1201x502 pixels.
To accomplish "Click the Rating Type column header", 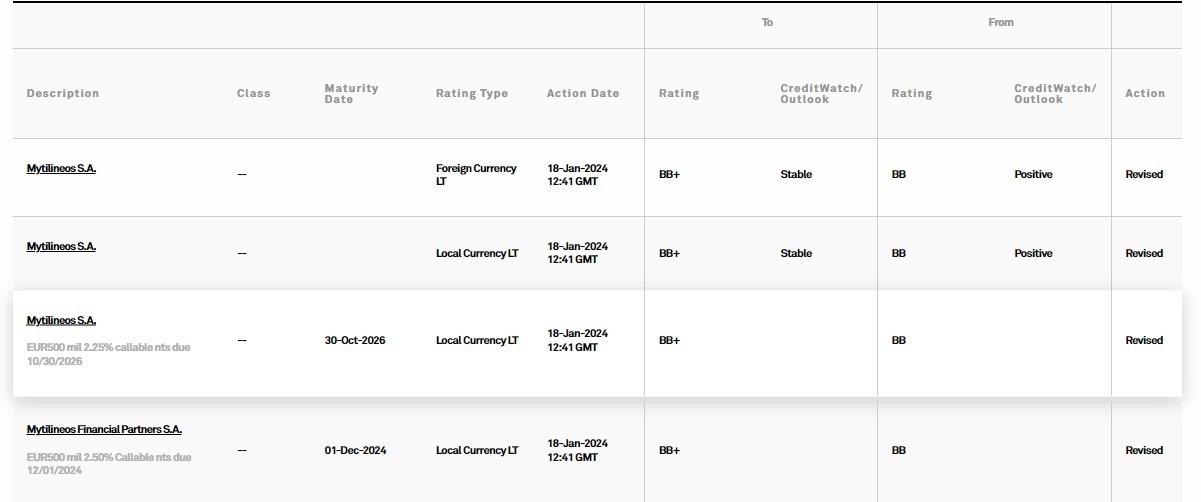I will pos(472,93).
